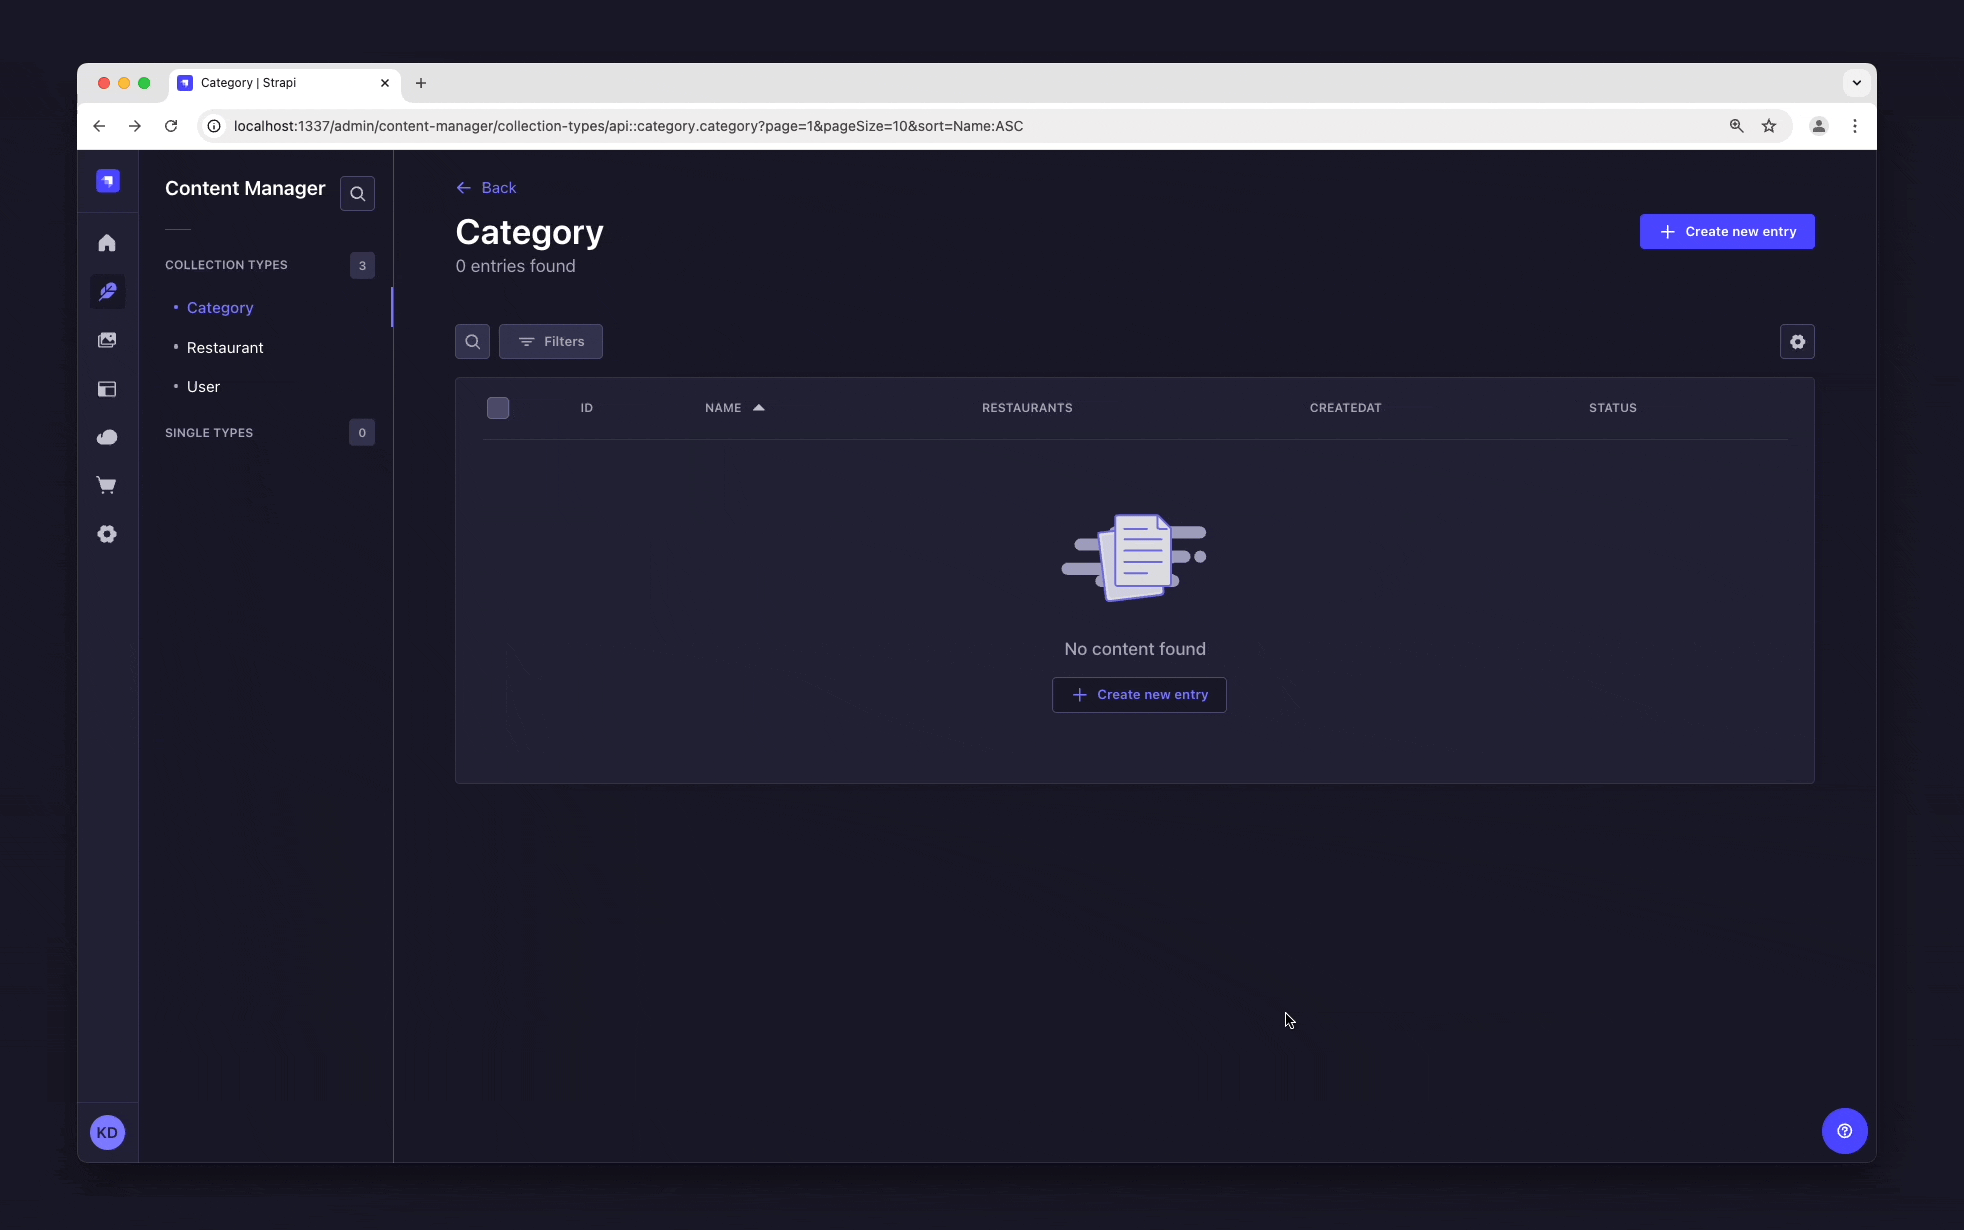Toggle row selection checkbox in table
This screenshot has height=1230, width=1964.
[x=497, y=408]
